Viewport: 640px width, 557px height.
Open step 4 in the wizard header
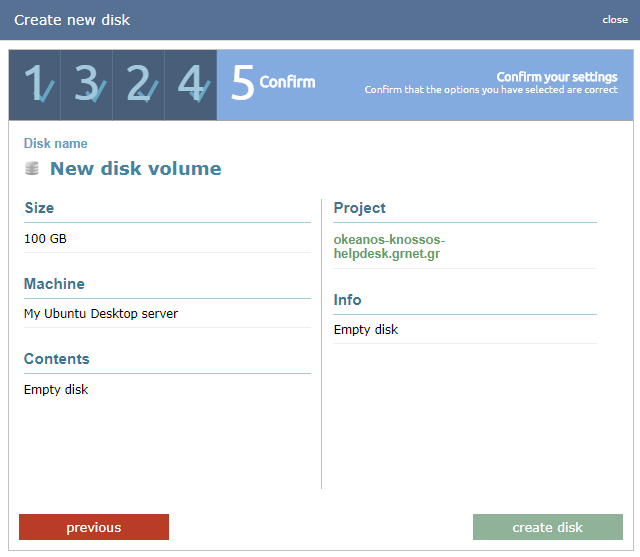tap(191, 84)
